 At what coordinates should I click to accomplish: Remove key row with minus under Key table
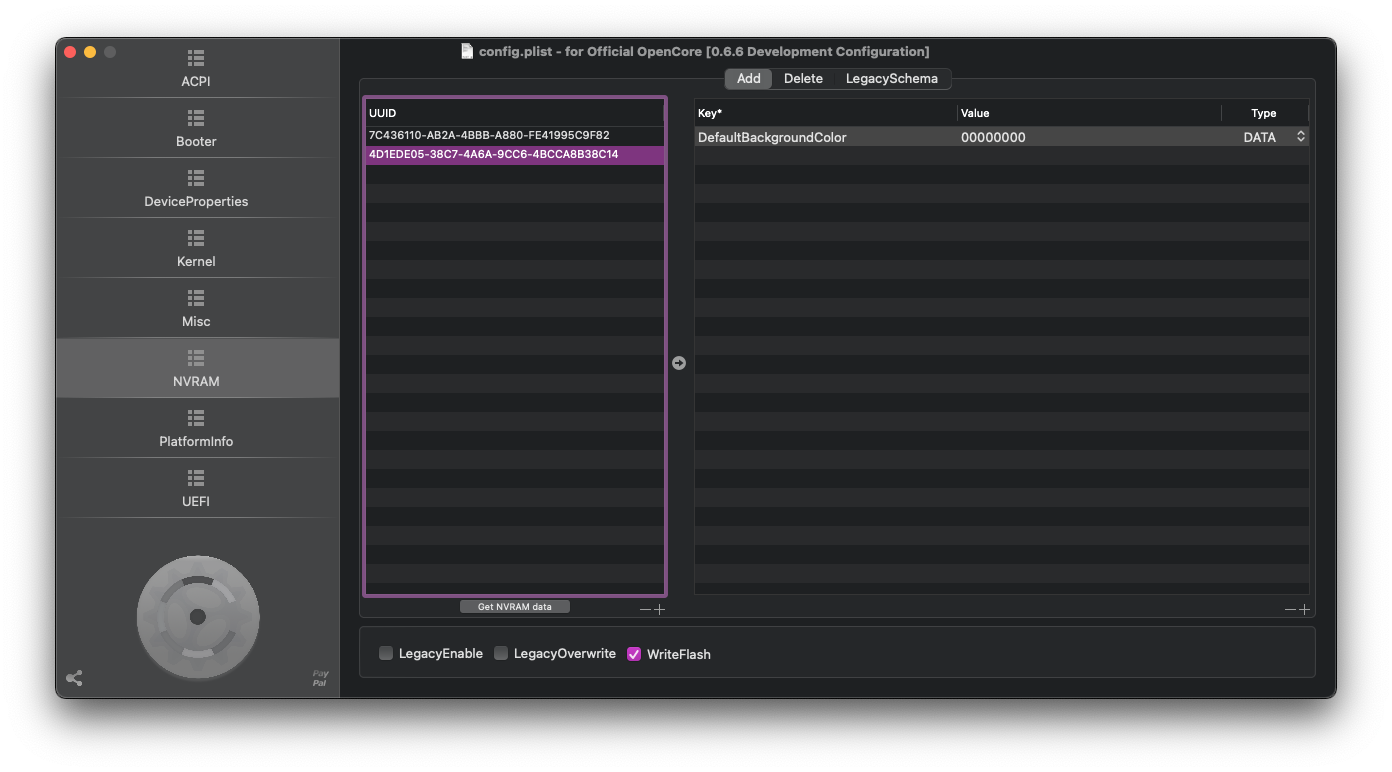[1290, 609]
